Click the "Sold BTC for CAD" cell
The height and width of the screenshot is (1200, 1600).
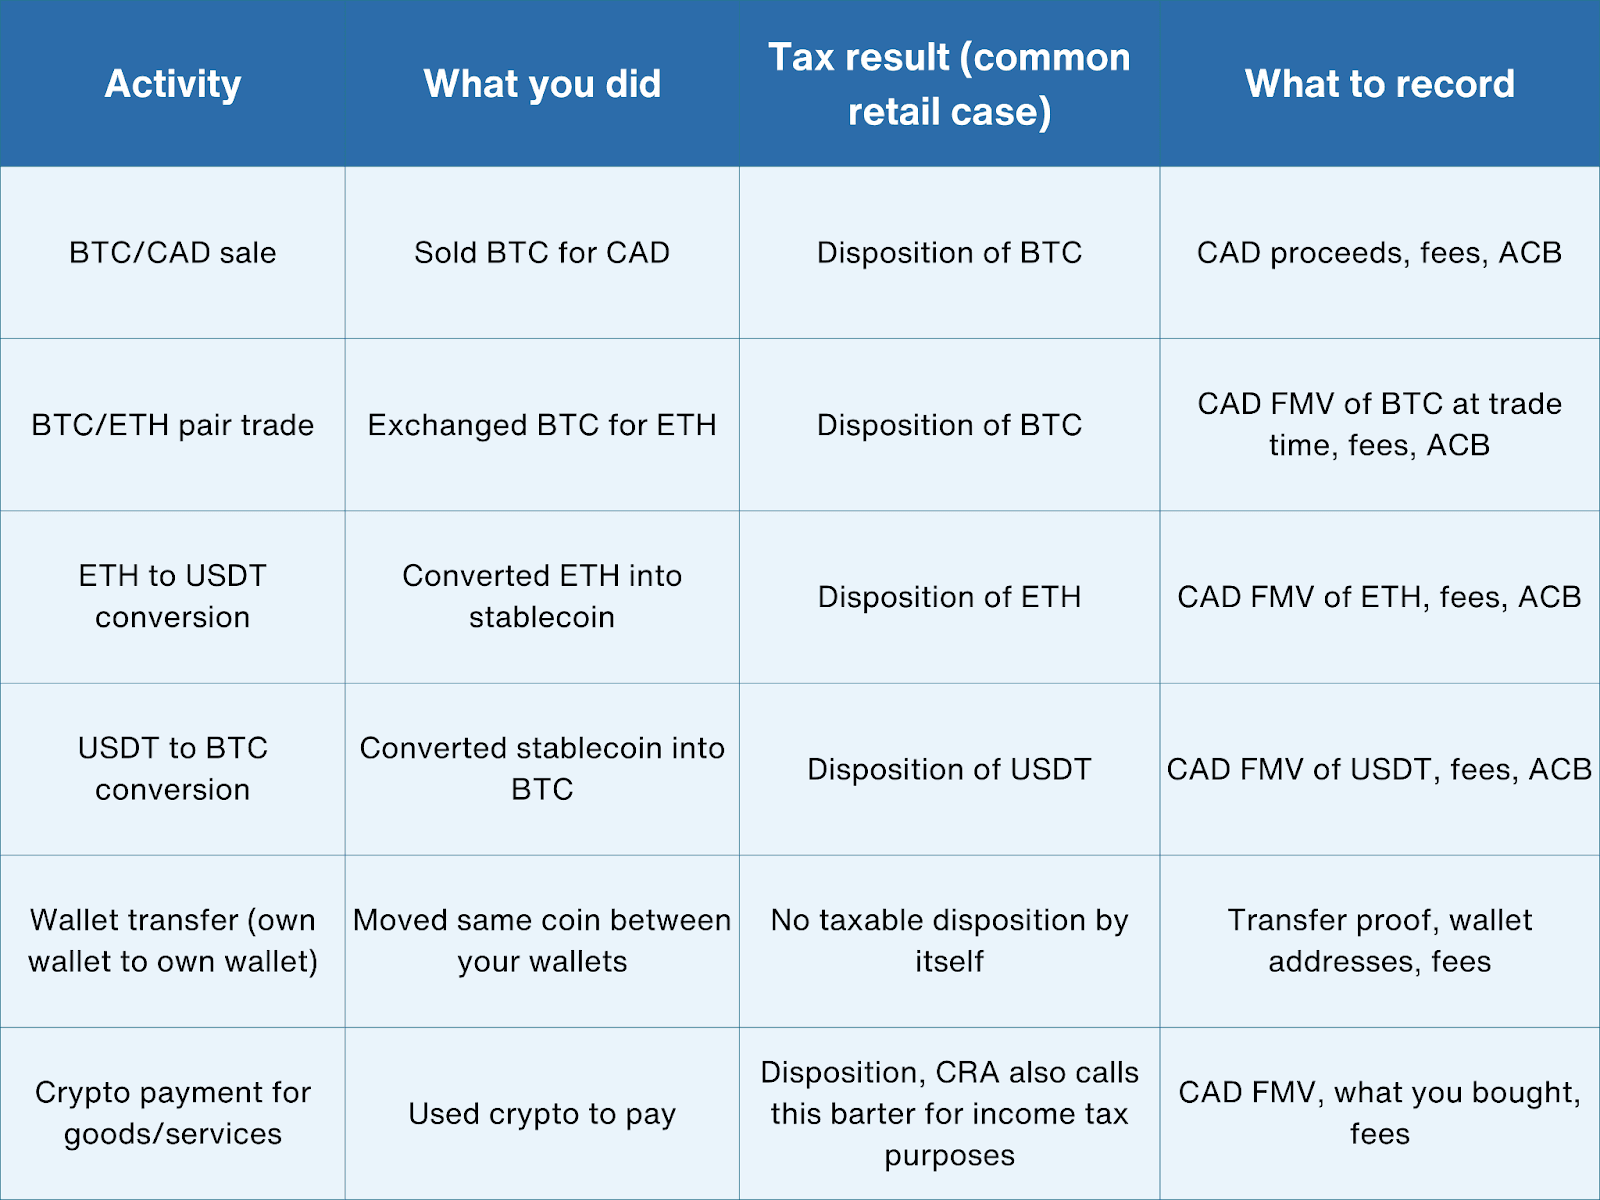pyautogui.click(x=542, y=253)
